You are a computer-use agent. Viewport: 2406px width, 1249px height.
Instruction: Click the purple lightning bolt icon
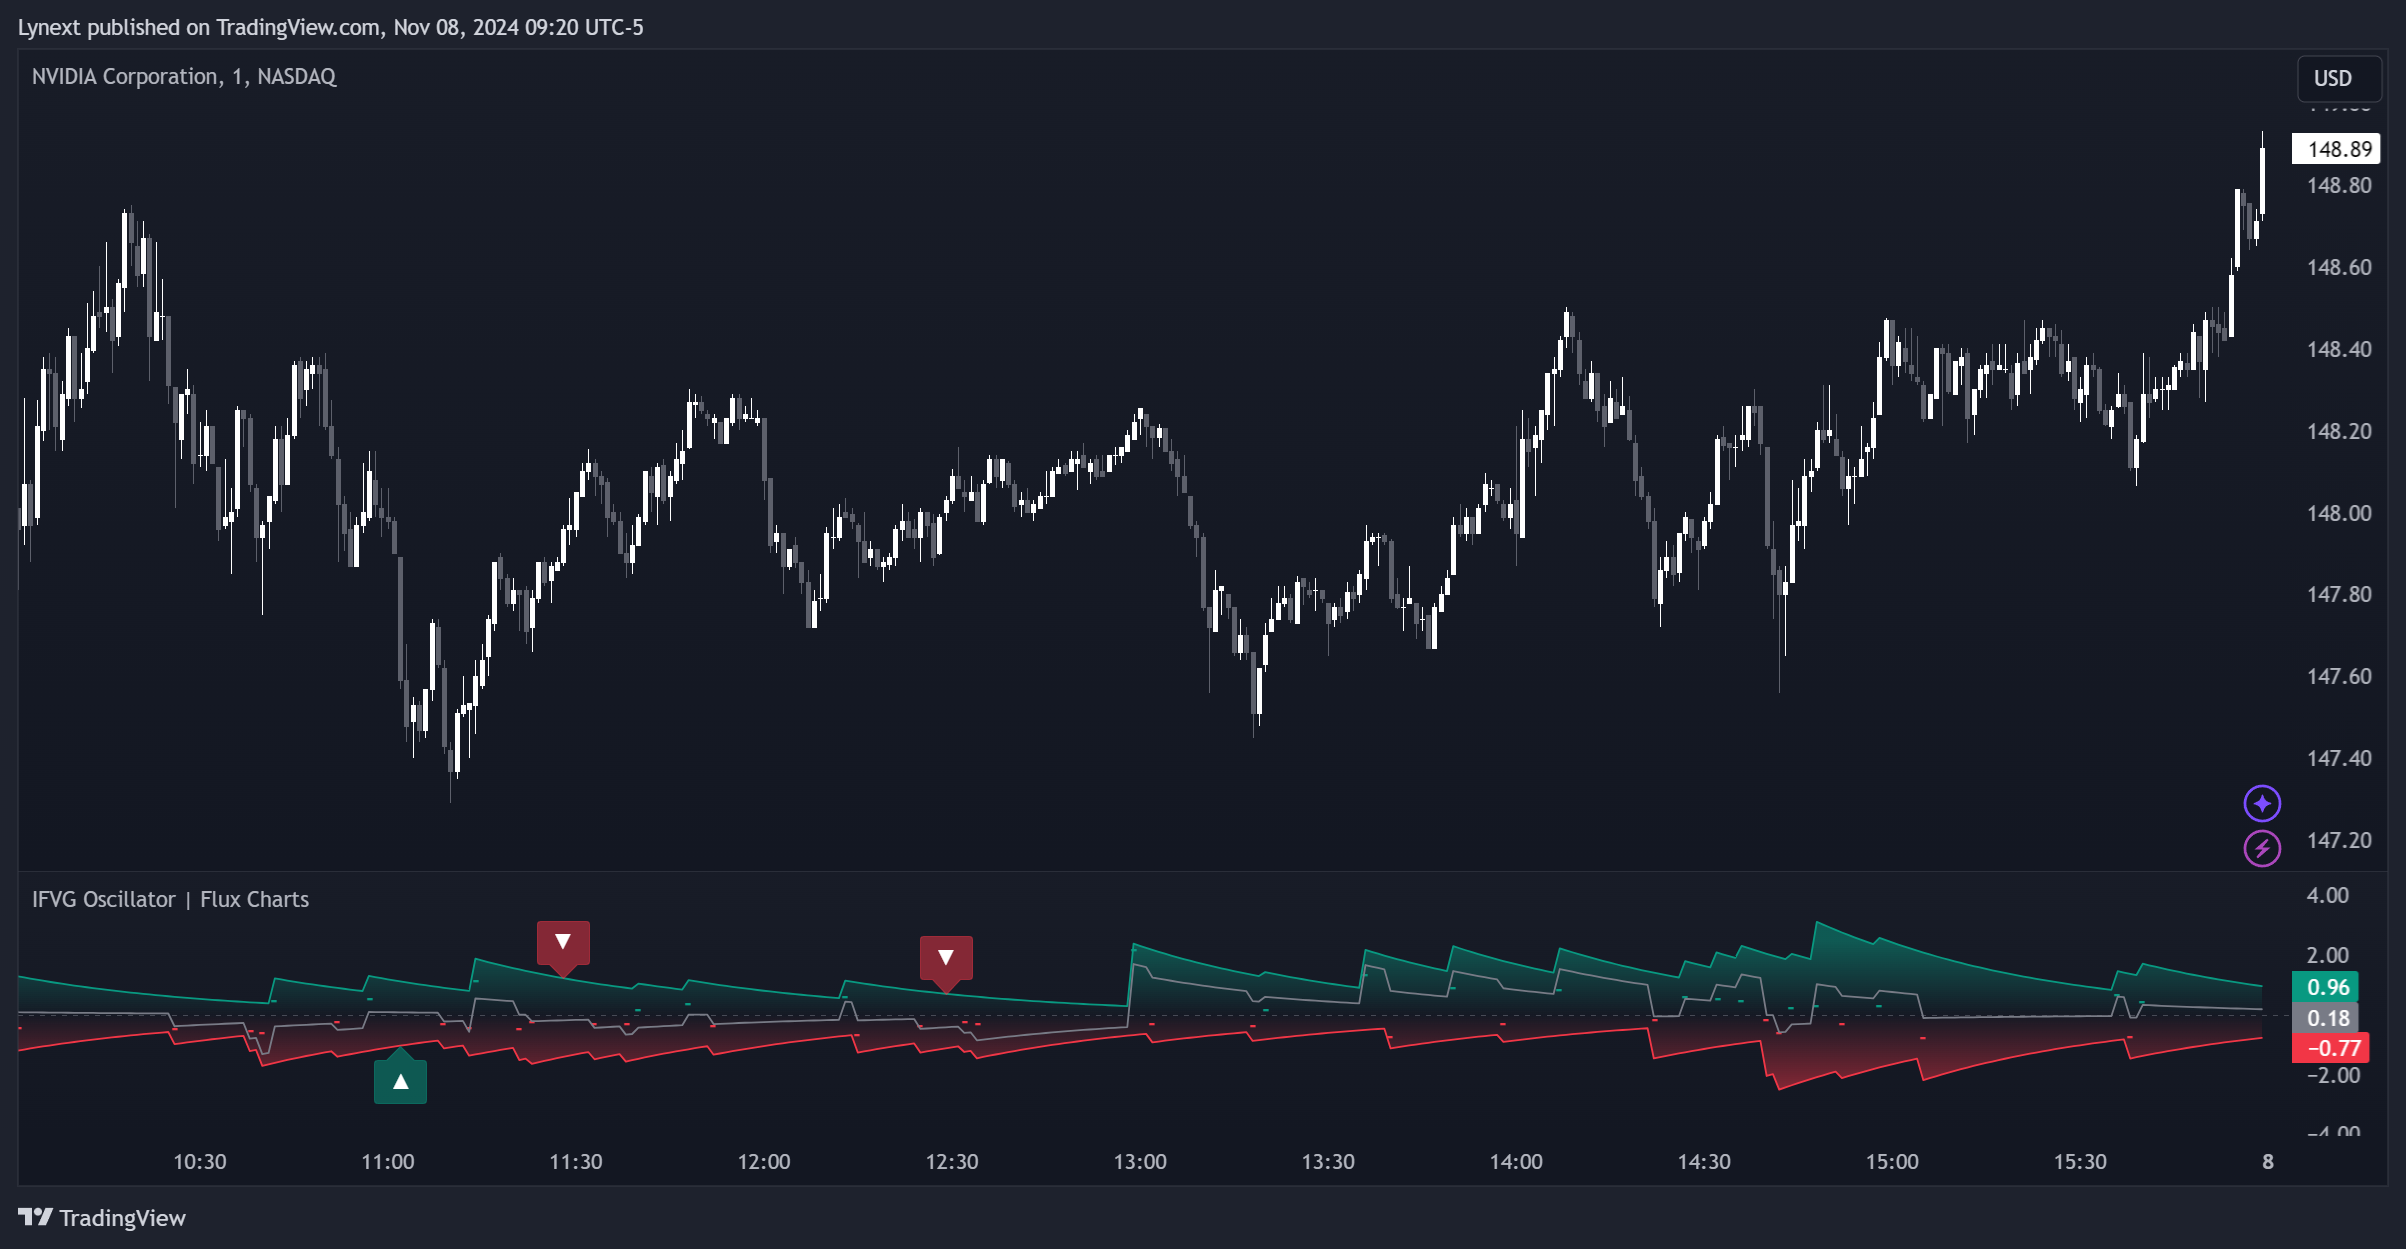[x=2262, y=848]
